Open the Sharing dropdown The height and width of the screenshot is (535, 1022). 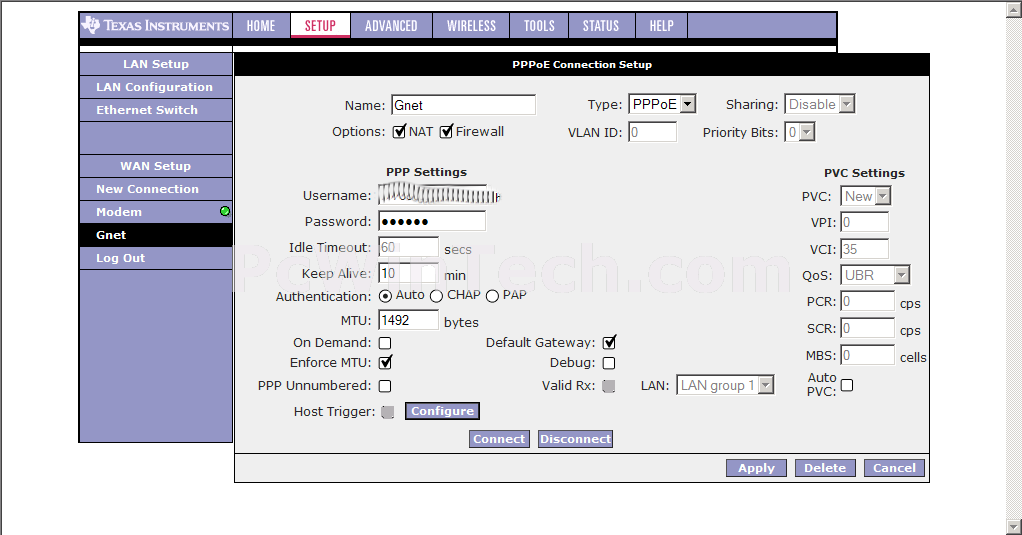coord(819,104)
